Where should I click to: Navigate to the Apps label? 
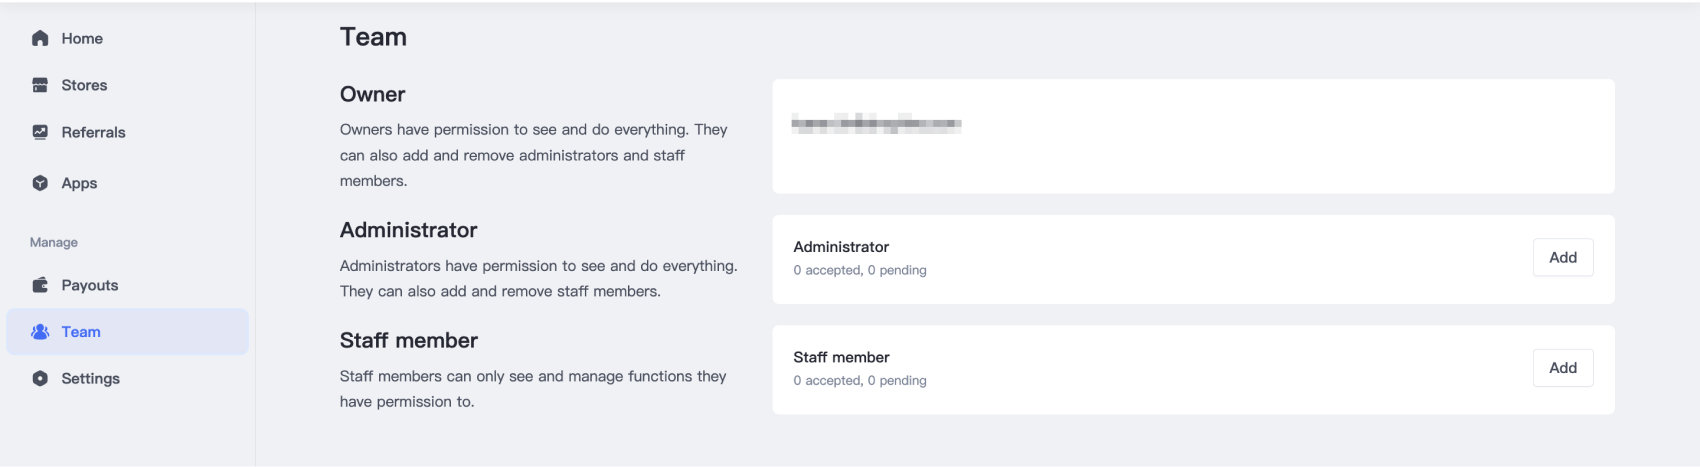click(79, 183)
